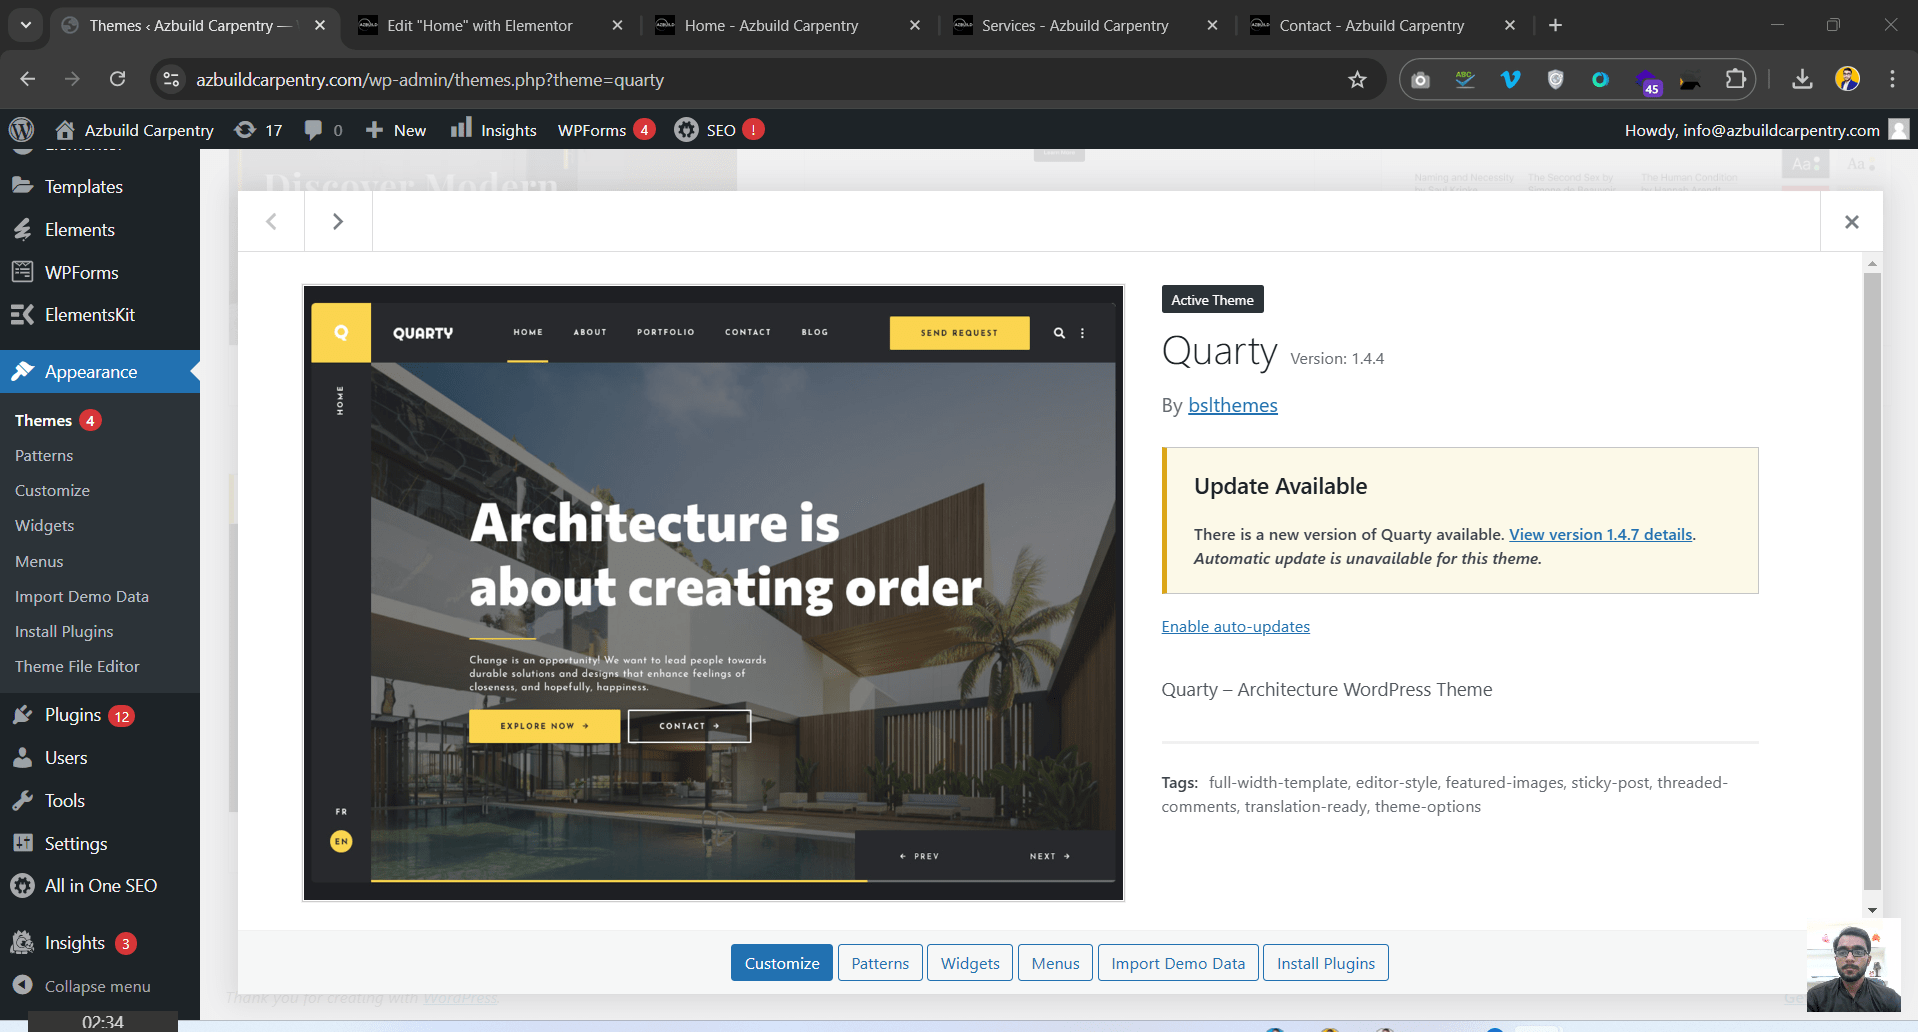
Task: Click the WordPress logo in admin bar
Action: point(21,130)
